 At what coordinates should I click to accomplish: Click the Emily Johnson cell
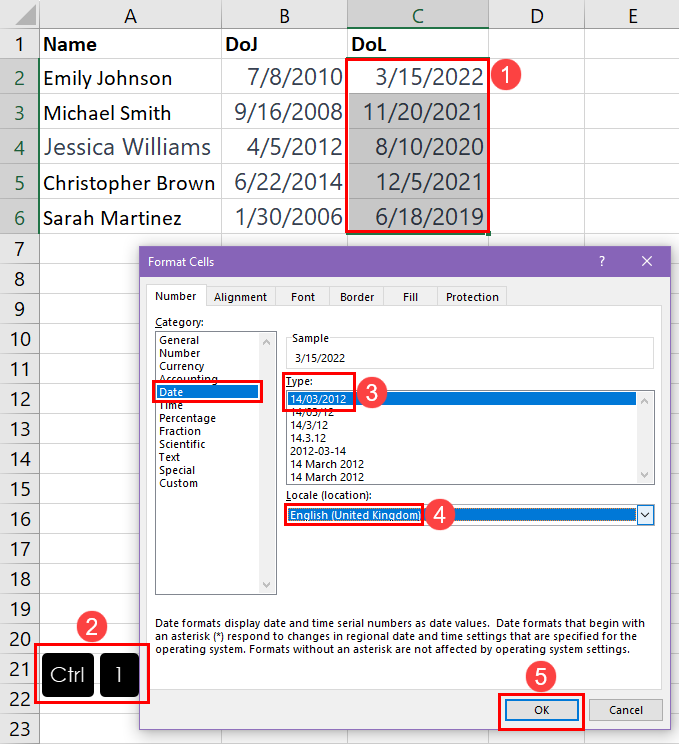[130, 76]
